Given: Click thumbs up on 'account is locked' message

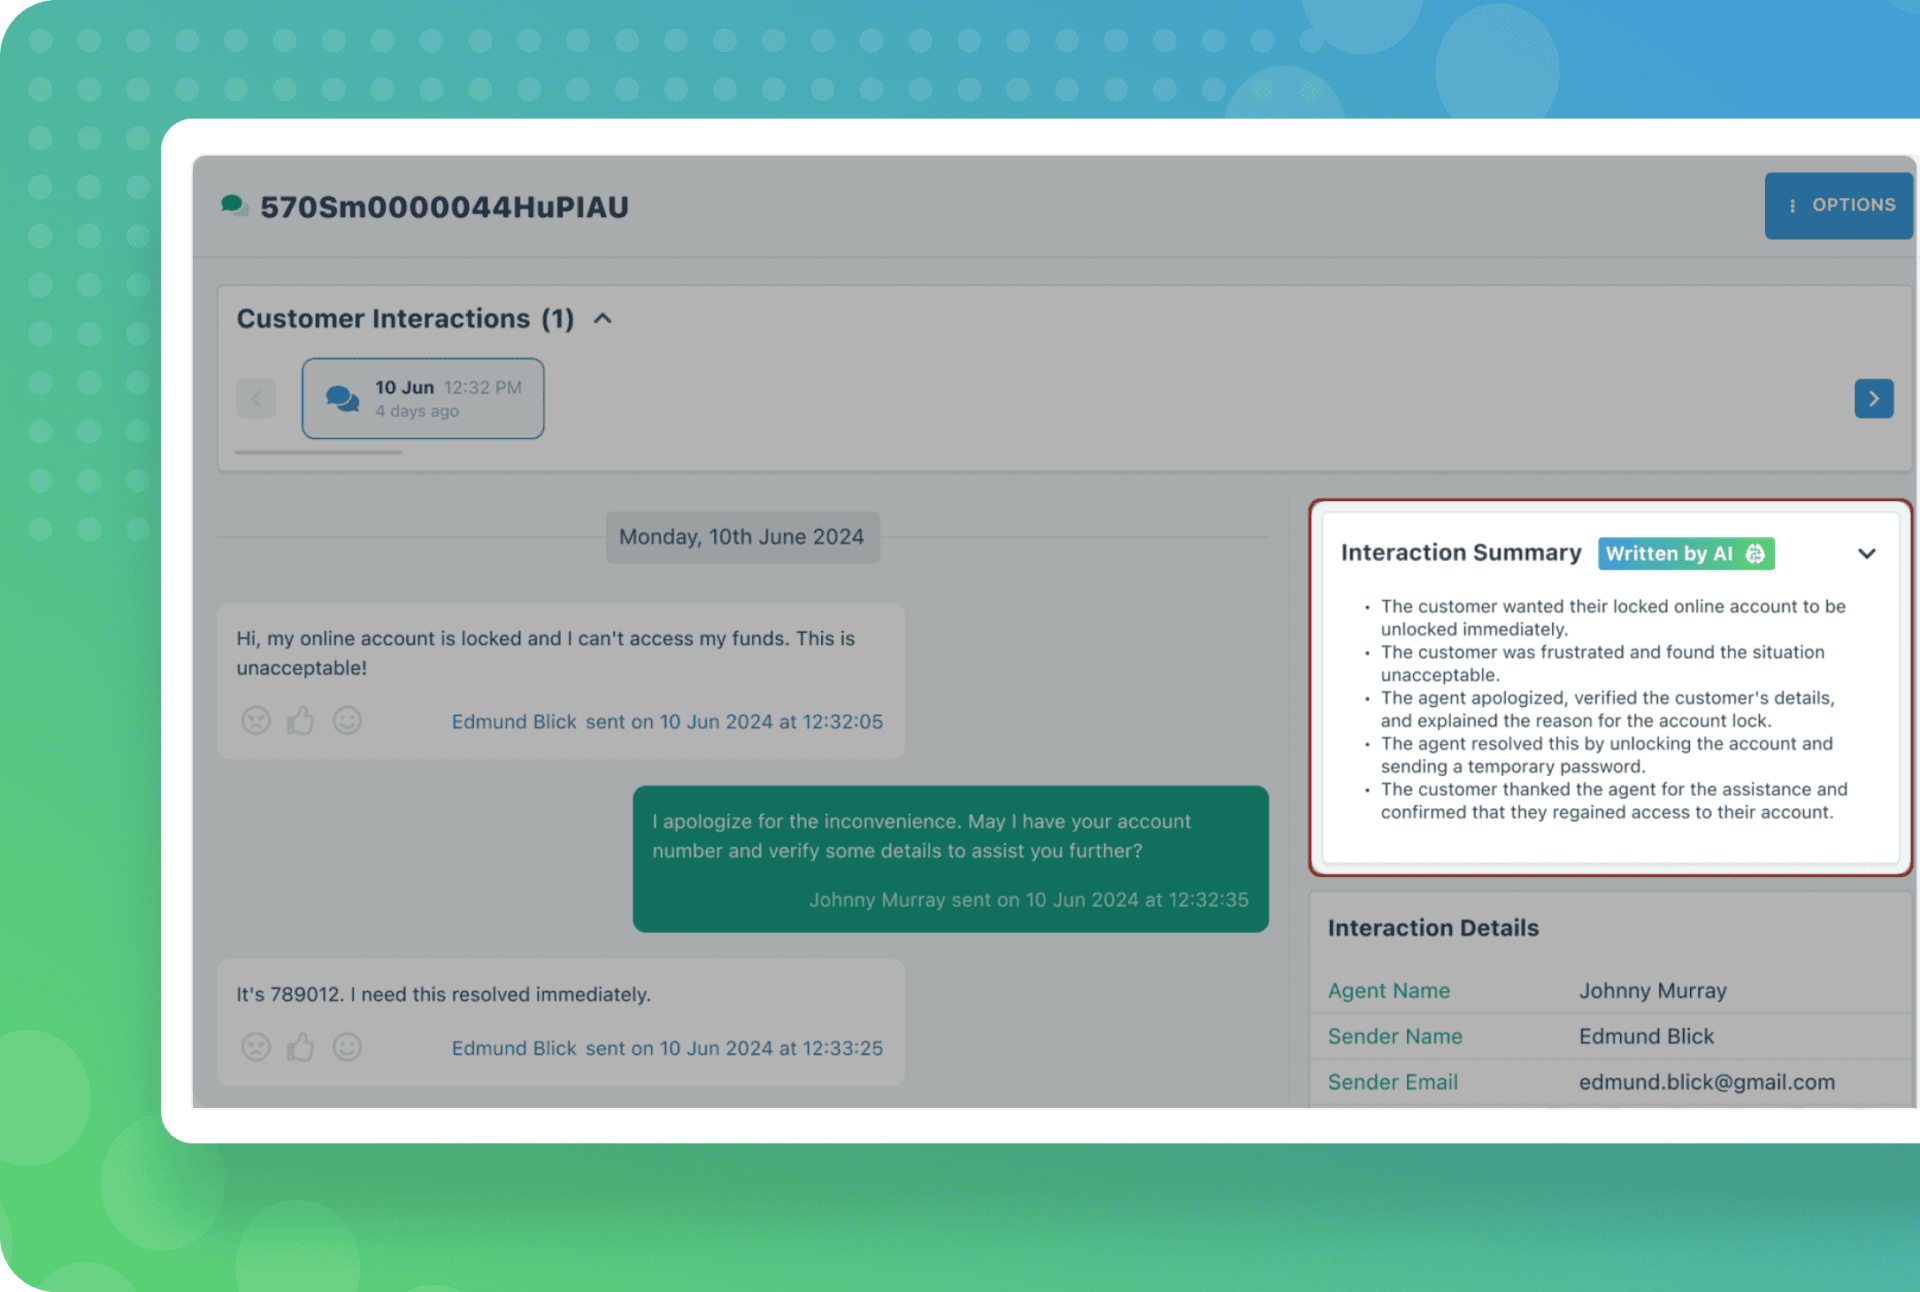Looking at the screenshot, I should (x=301, y=721).
